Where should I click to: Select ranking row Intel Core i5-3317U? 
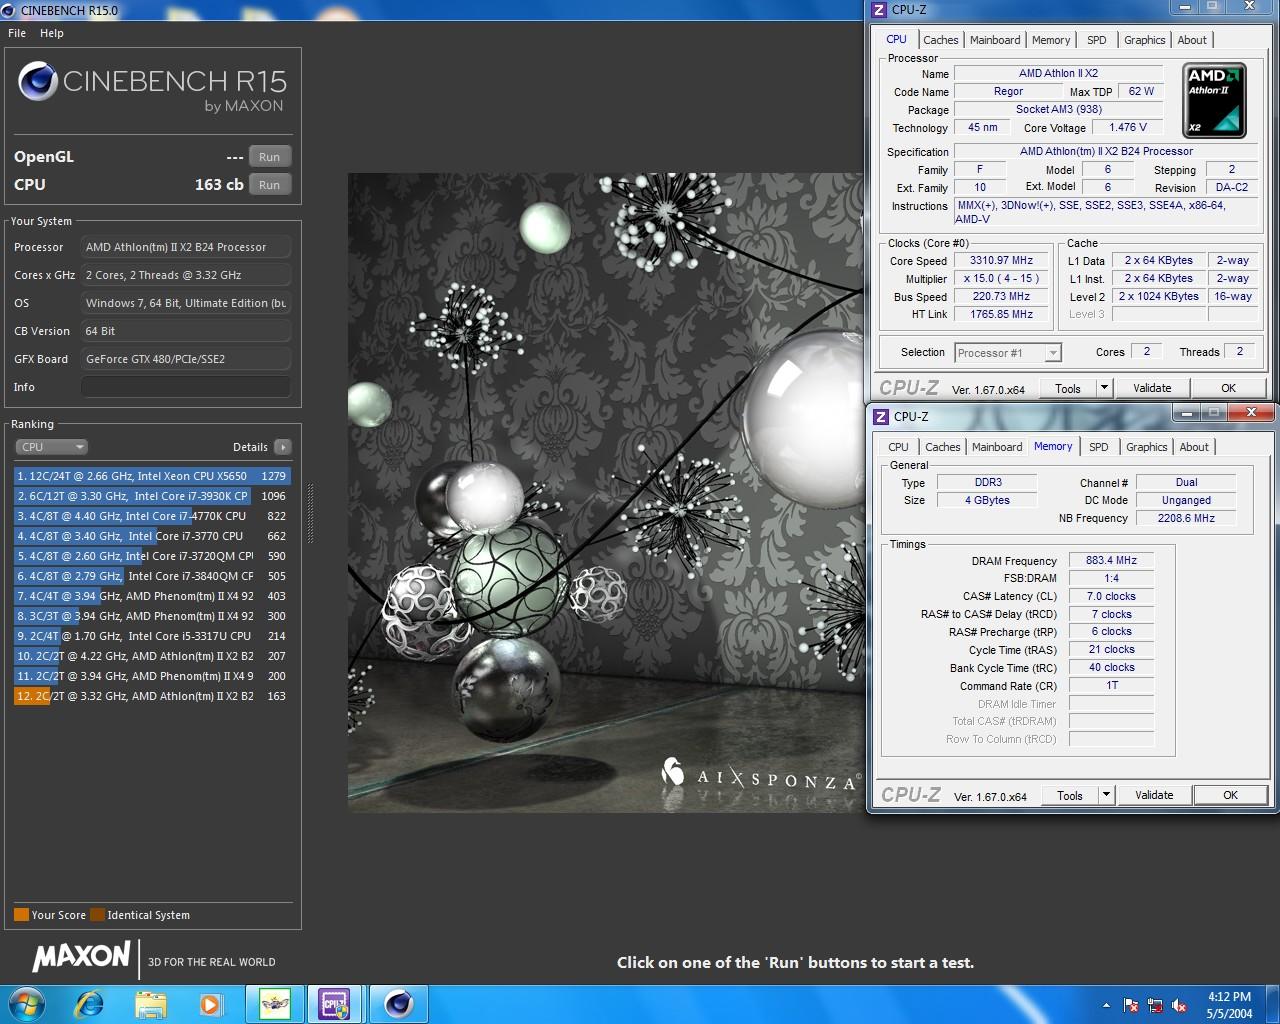(151, 636)
